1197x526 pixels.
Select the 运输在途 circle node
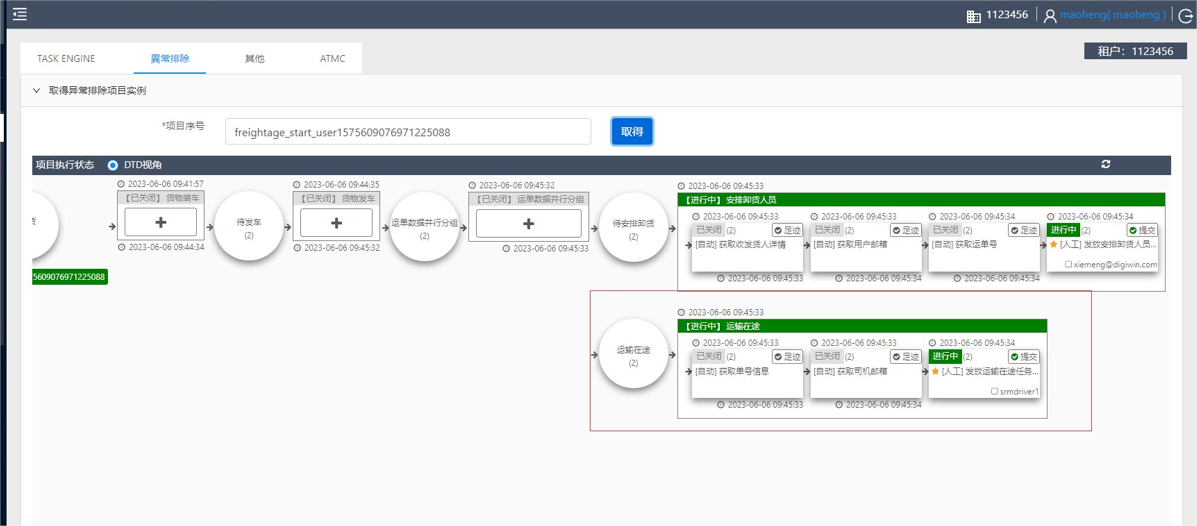pyautogui.click(x=634, y=355)
